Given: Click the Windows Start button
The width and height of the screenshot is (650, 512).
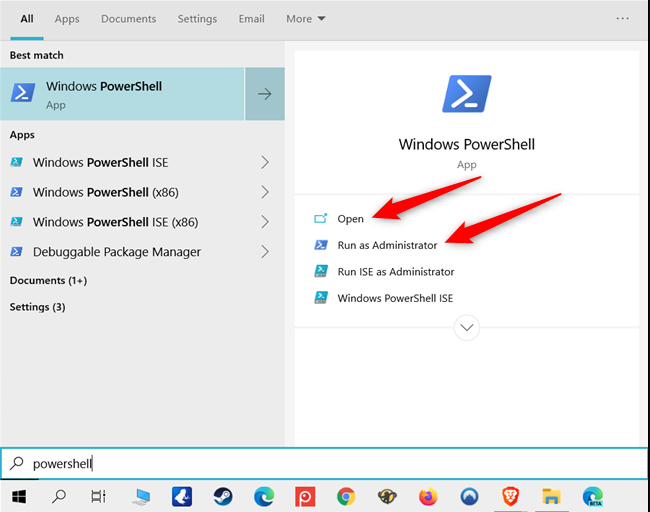Looking at the screenshot, I should 18,496.
